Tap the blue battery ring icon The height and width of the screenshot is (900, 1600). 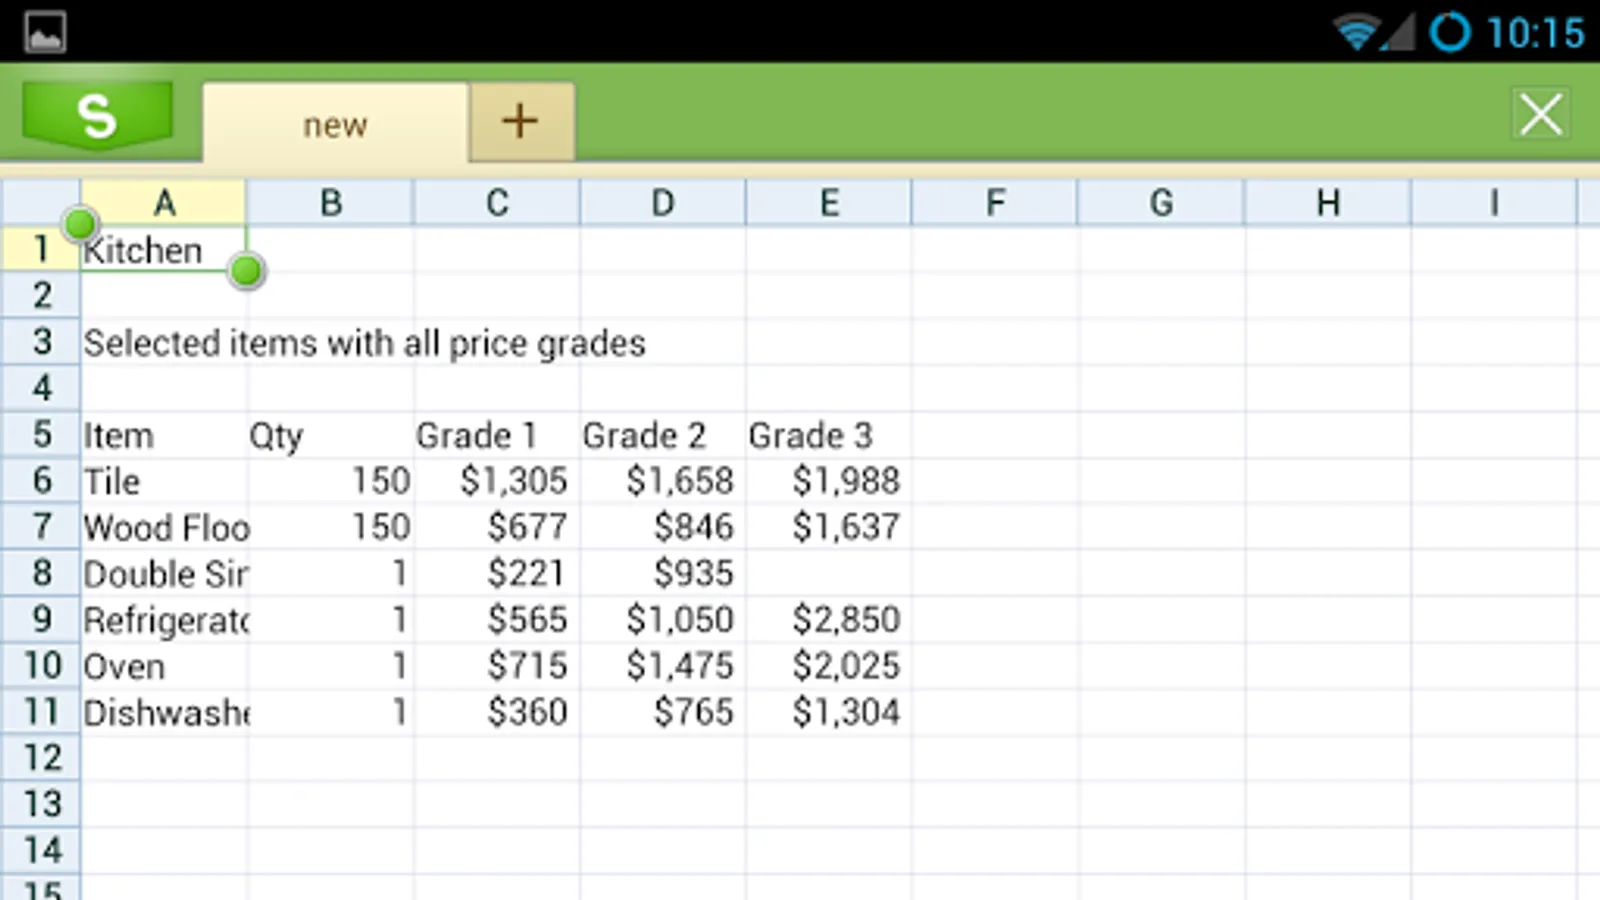(x=1450, y=32)
